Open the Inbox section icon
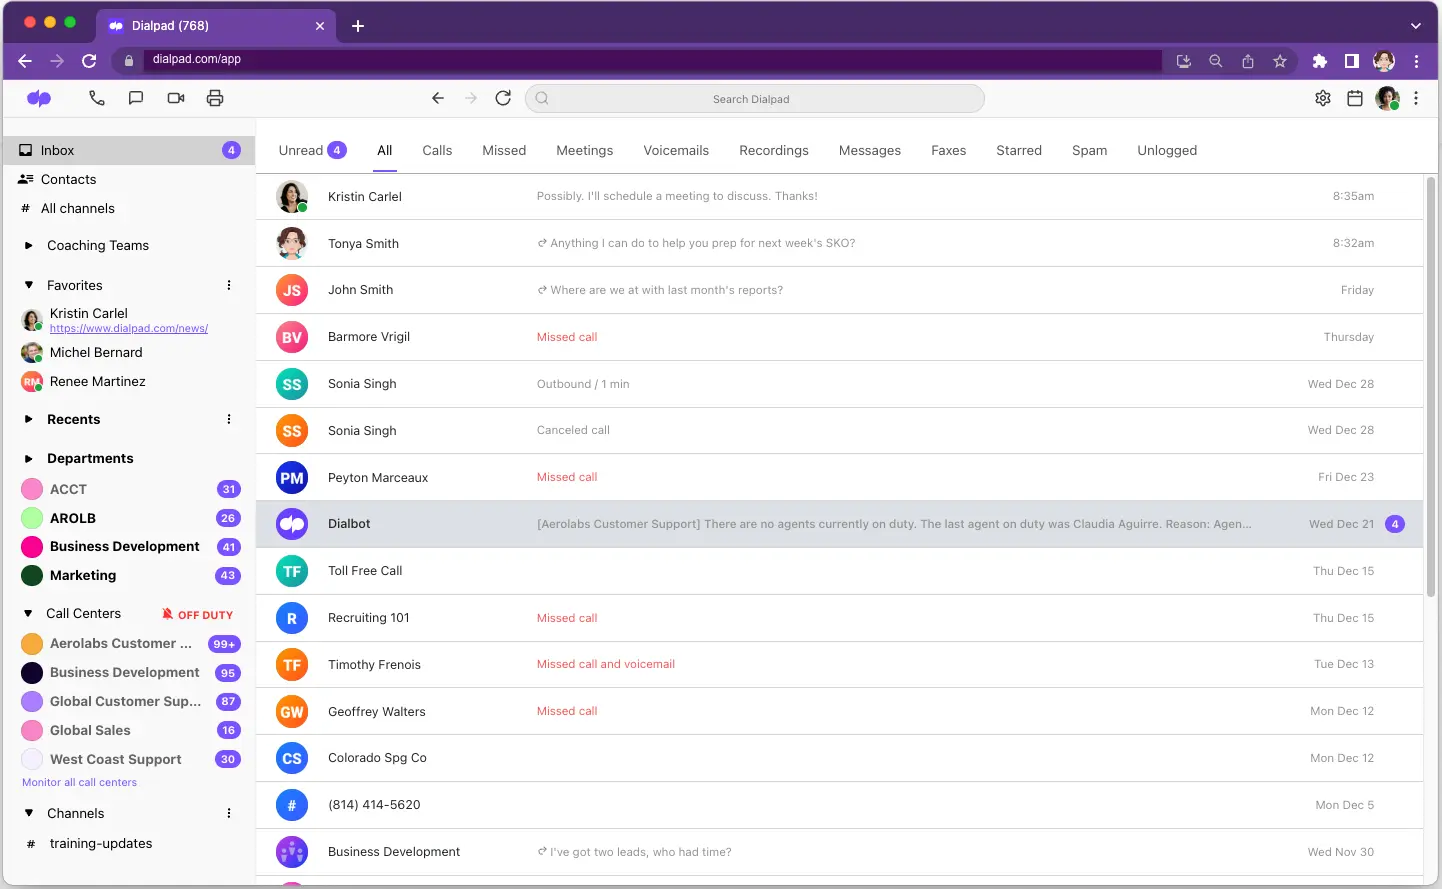1442x889 pixels. (24, 150)
